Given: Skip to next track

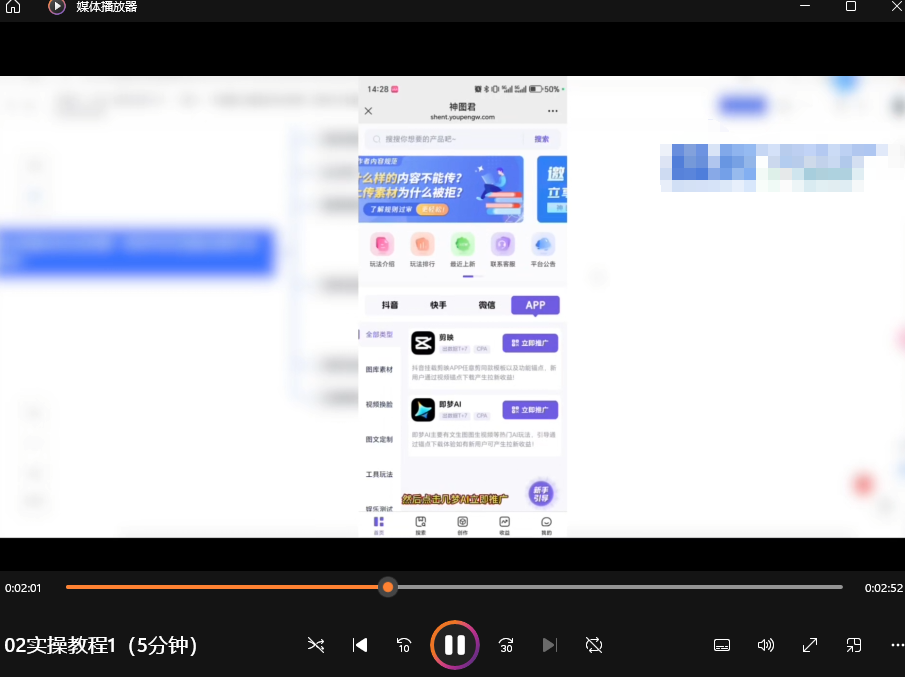Looking at the screenshot, I should click(550, 645).
